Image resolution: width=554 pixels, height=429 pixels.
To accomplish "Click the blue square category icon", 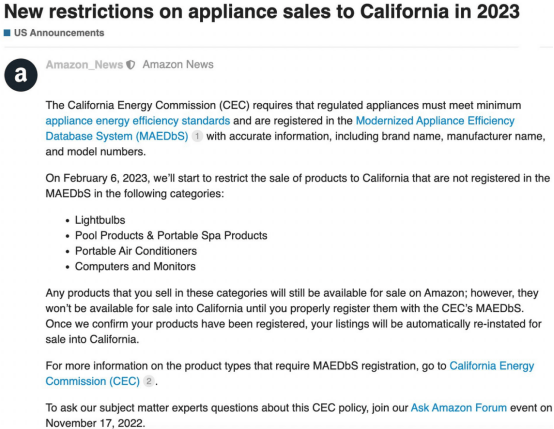I will point(7,33).
